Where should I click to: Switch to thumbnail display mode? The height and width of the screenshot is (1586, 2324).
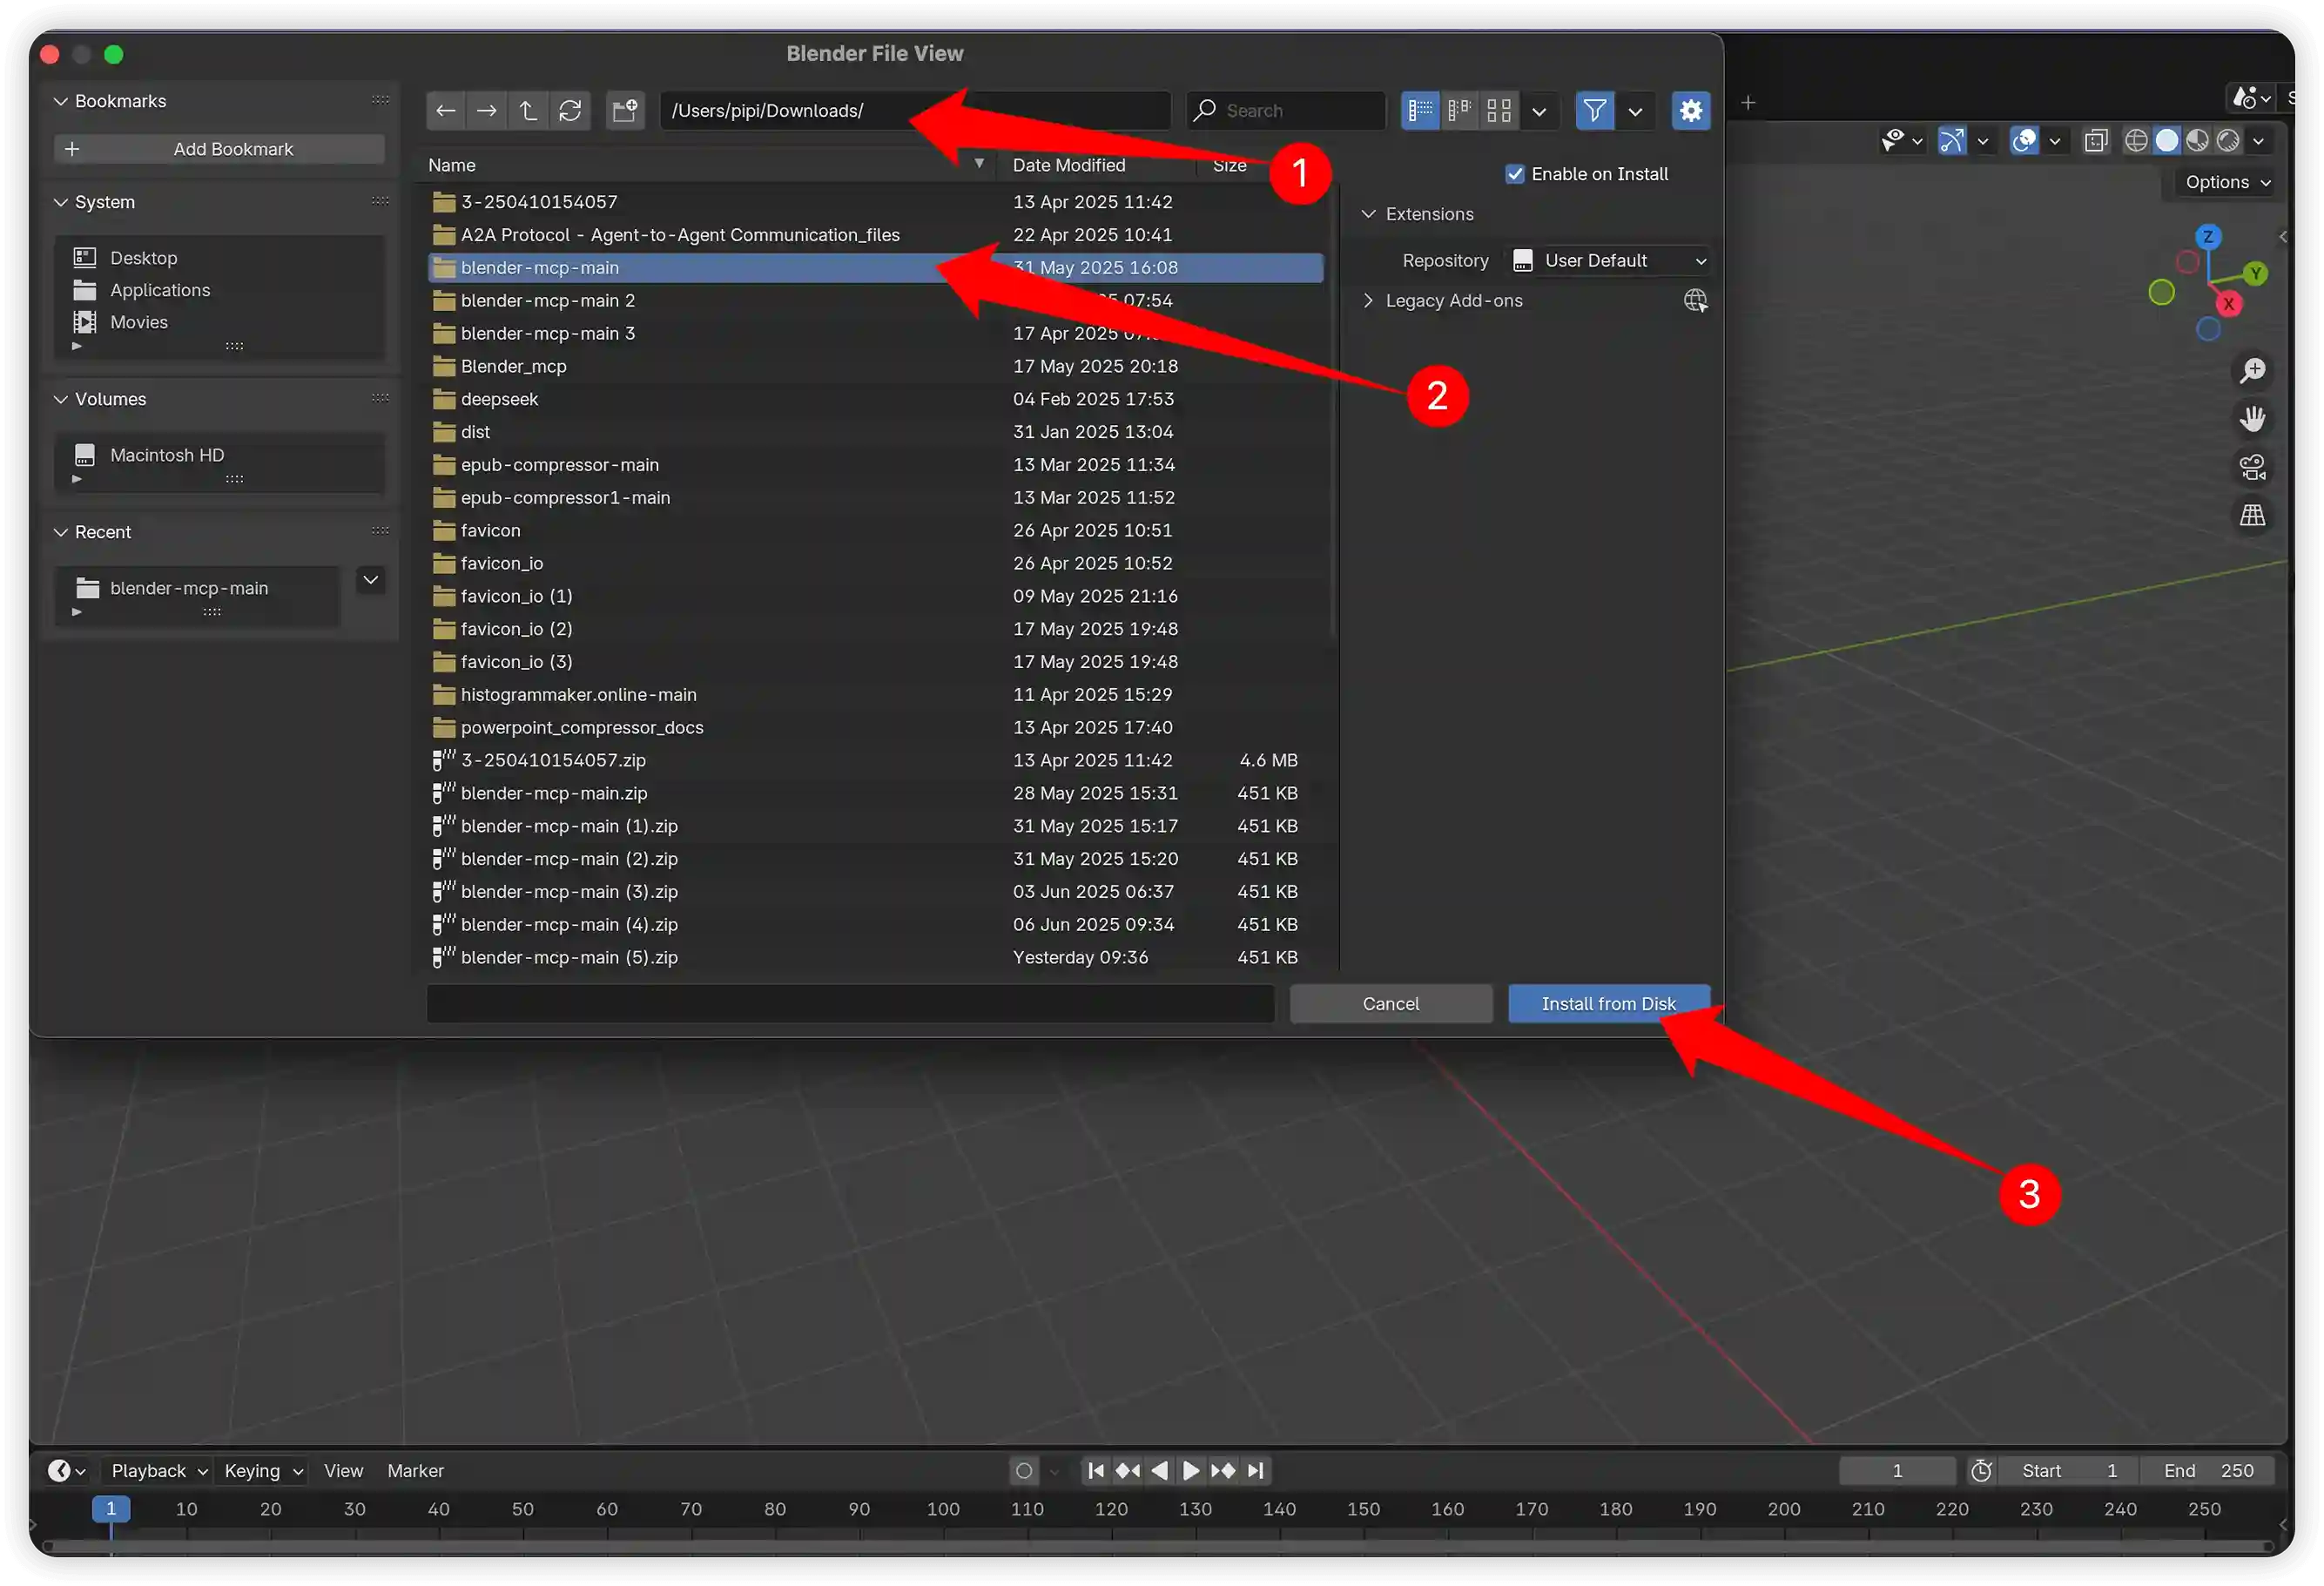click(1499, 111)
